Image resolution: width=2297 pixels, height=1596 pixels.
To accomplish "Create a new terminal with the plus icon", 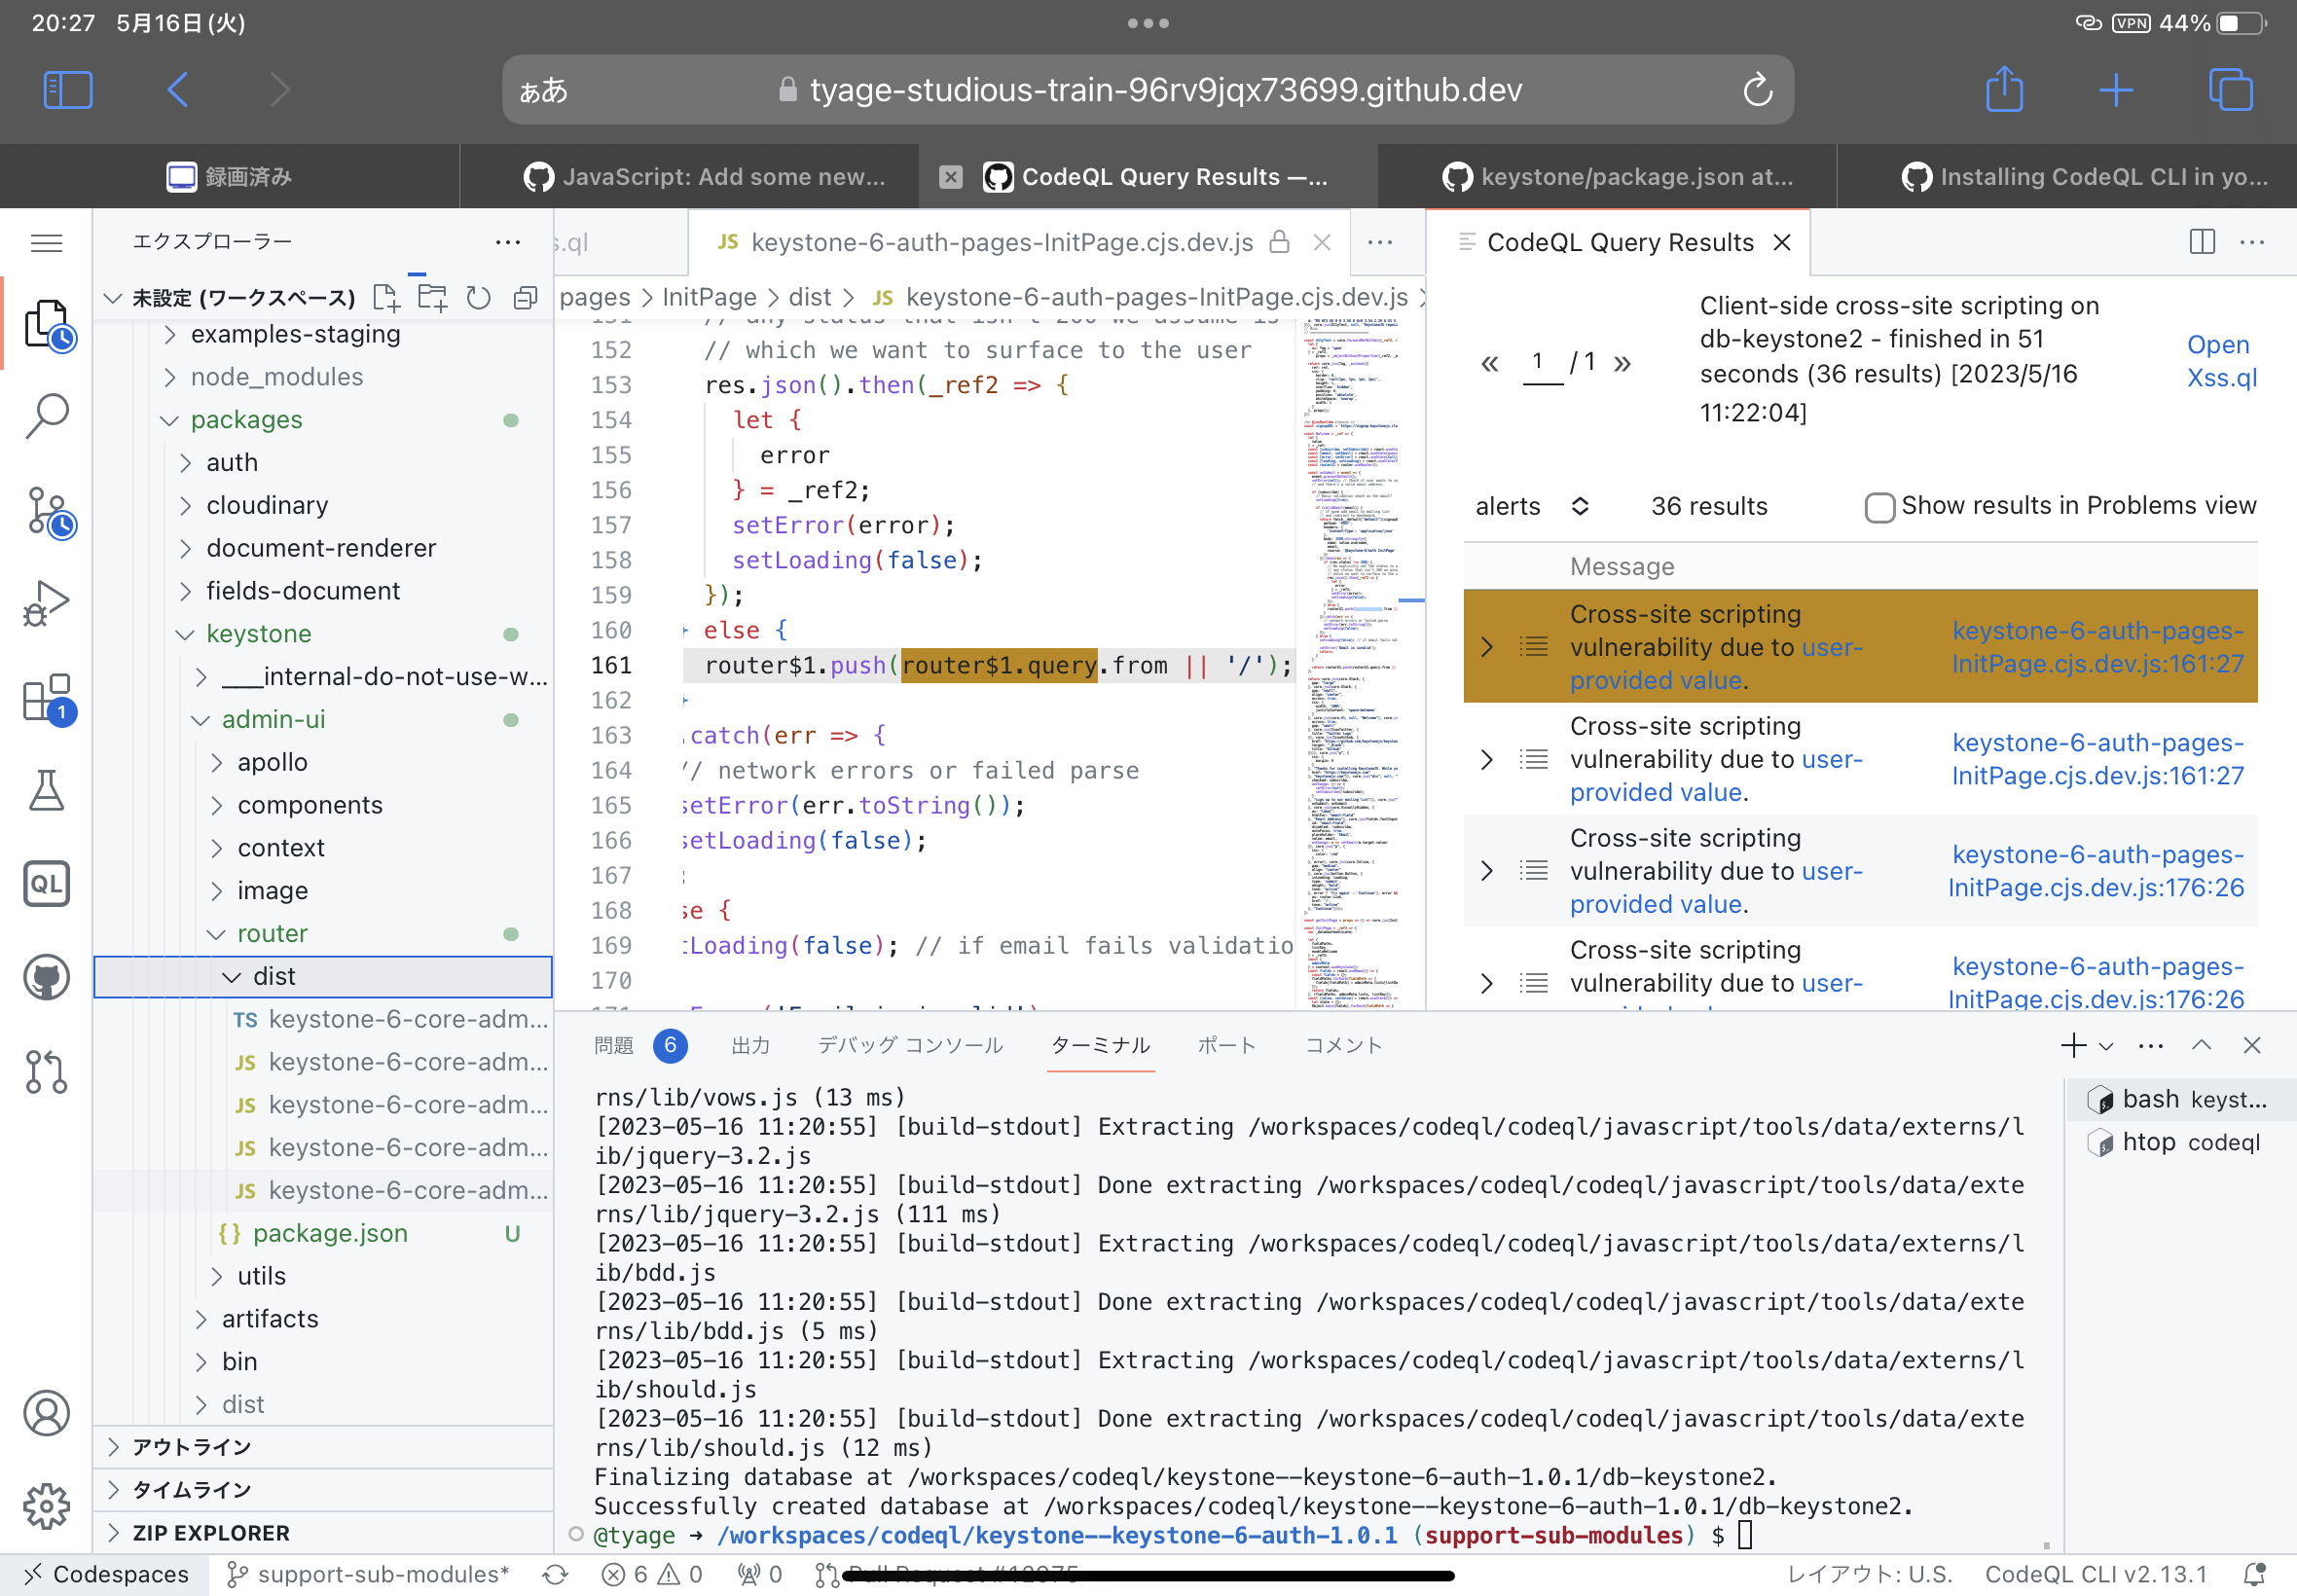I will click(2072, 1044).
